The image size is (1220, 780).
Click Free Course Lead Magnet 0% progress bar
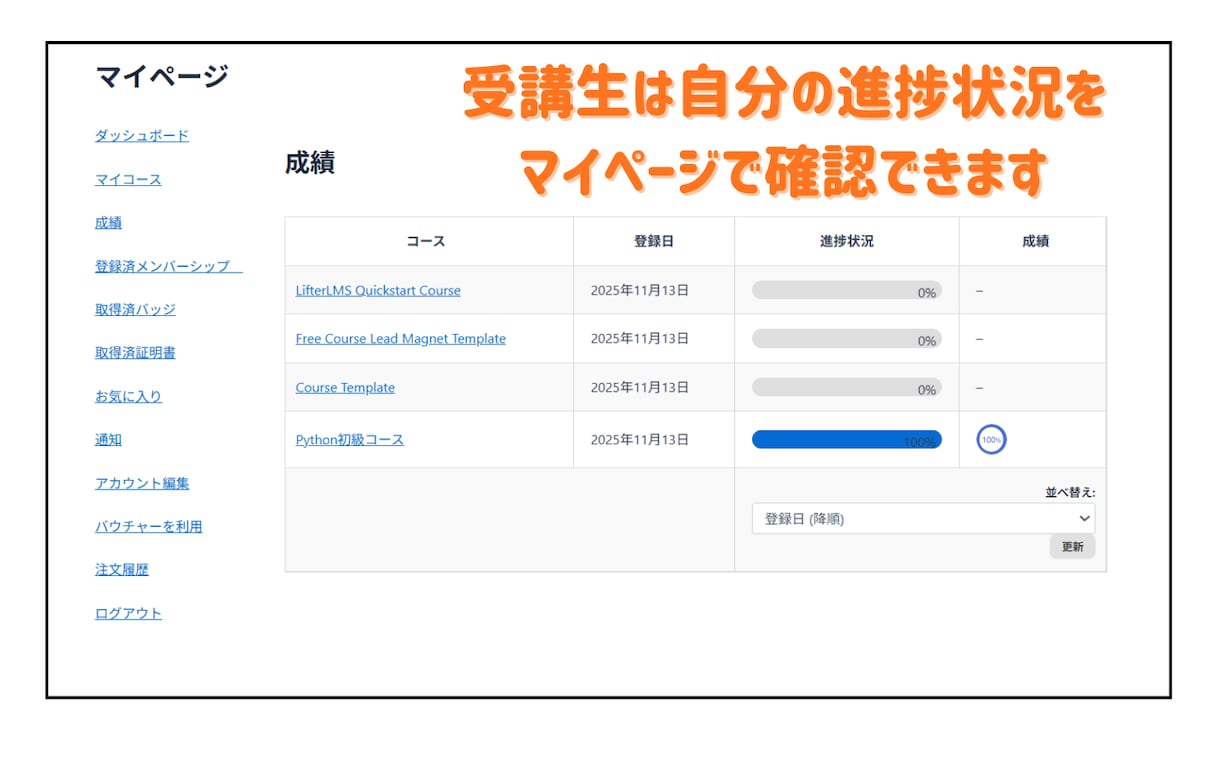coord(847,339)
